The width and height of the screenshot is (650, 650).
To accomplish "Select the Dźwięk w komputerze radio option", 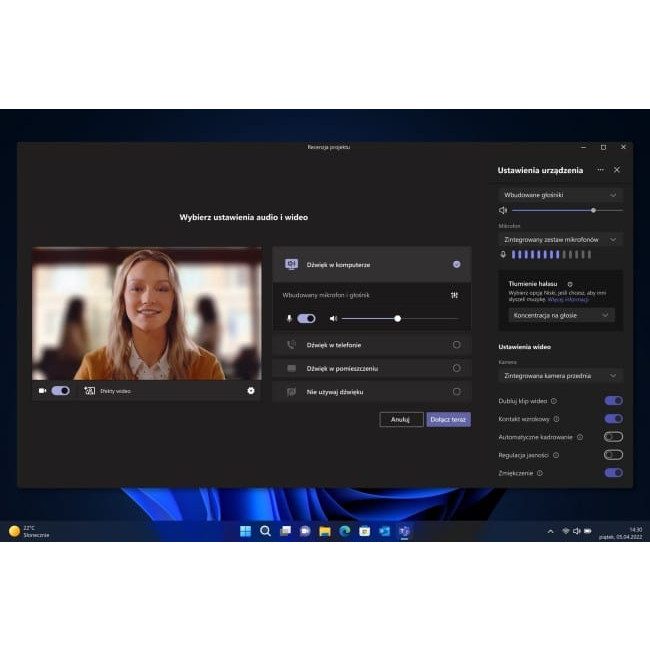I will [456, 264].
